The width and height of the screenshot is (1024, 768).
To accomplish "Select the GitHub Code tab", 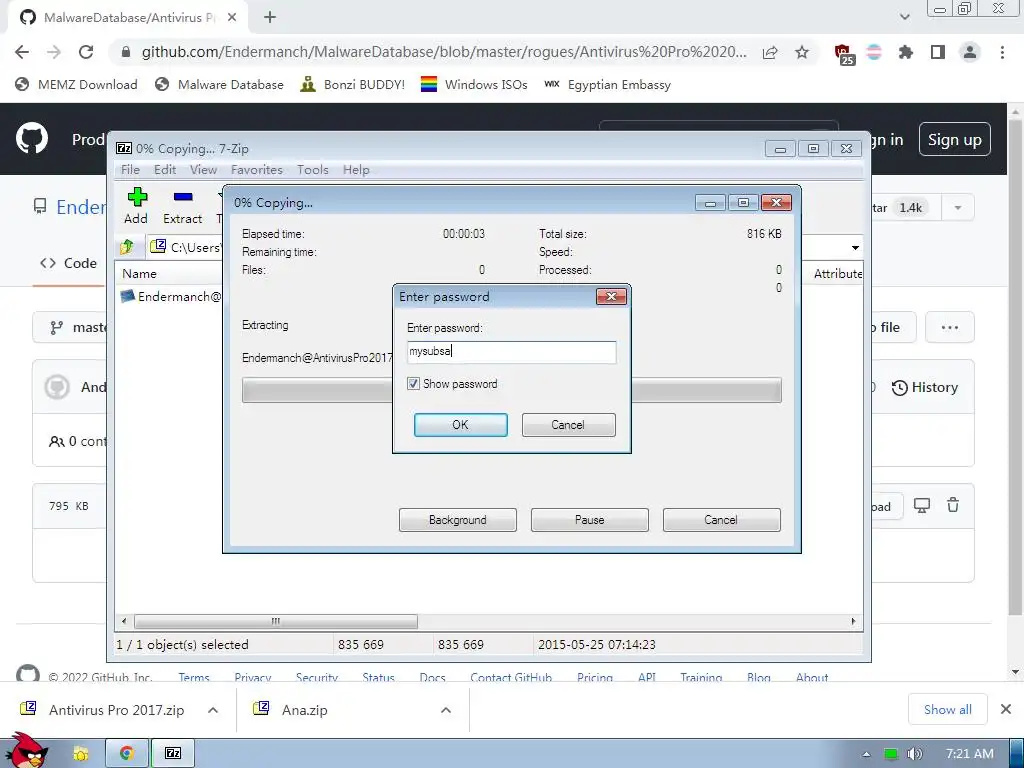I will (x=69, y=263).
